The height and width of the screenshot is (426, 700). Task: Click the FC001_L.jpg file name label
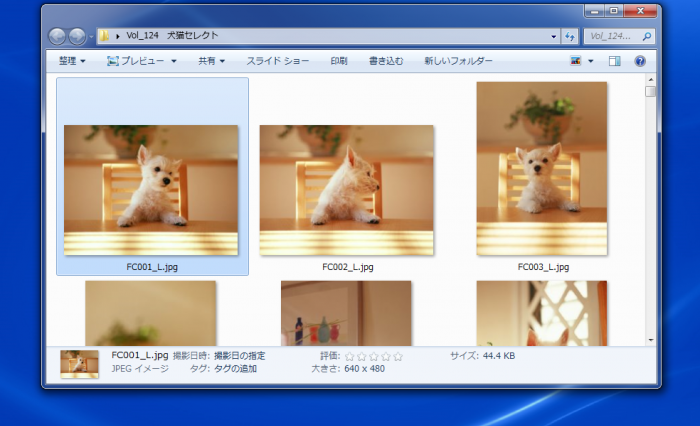152,267
